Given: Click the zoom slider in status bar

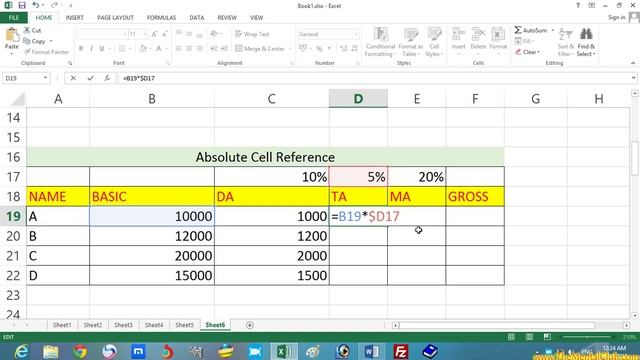Looking at the screenshot, I should [x=587, y=337].
